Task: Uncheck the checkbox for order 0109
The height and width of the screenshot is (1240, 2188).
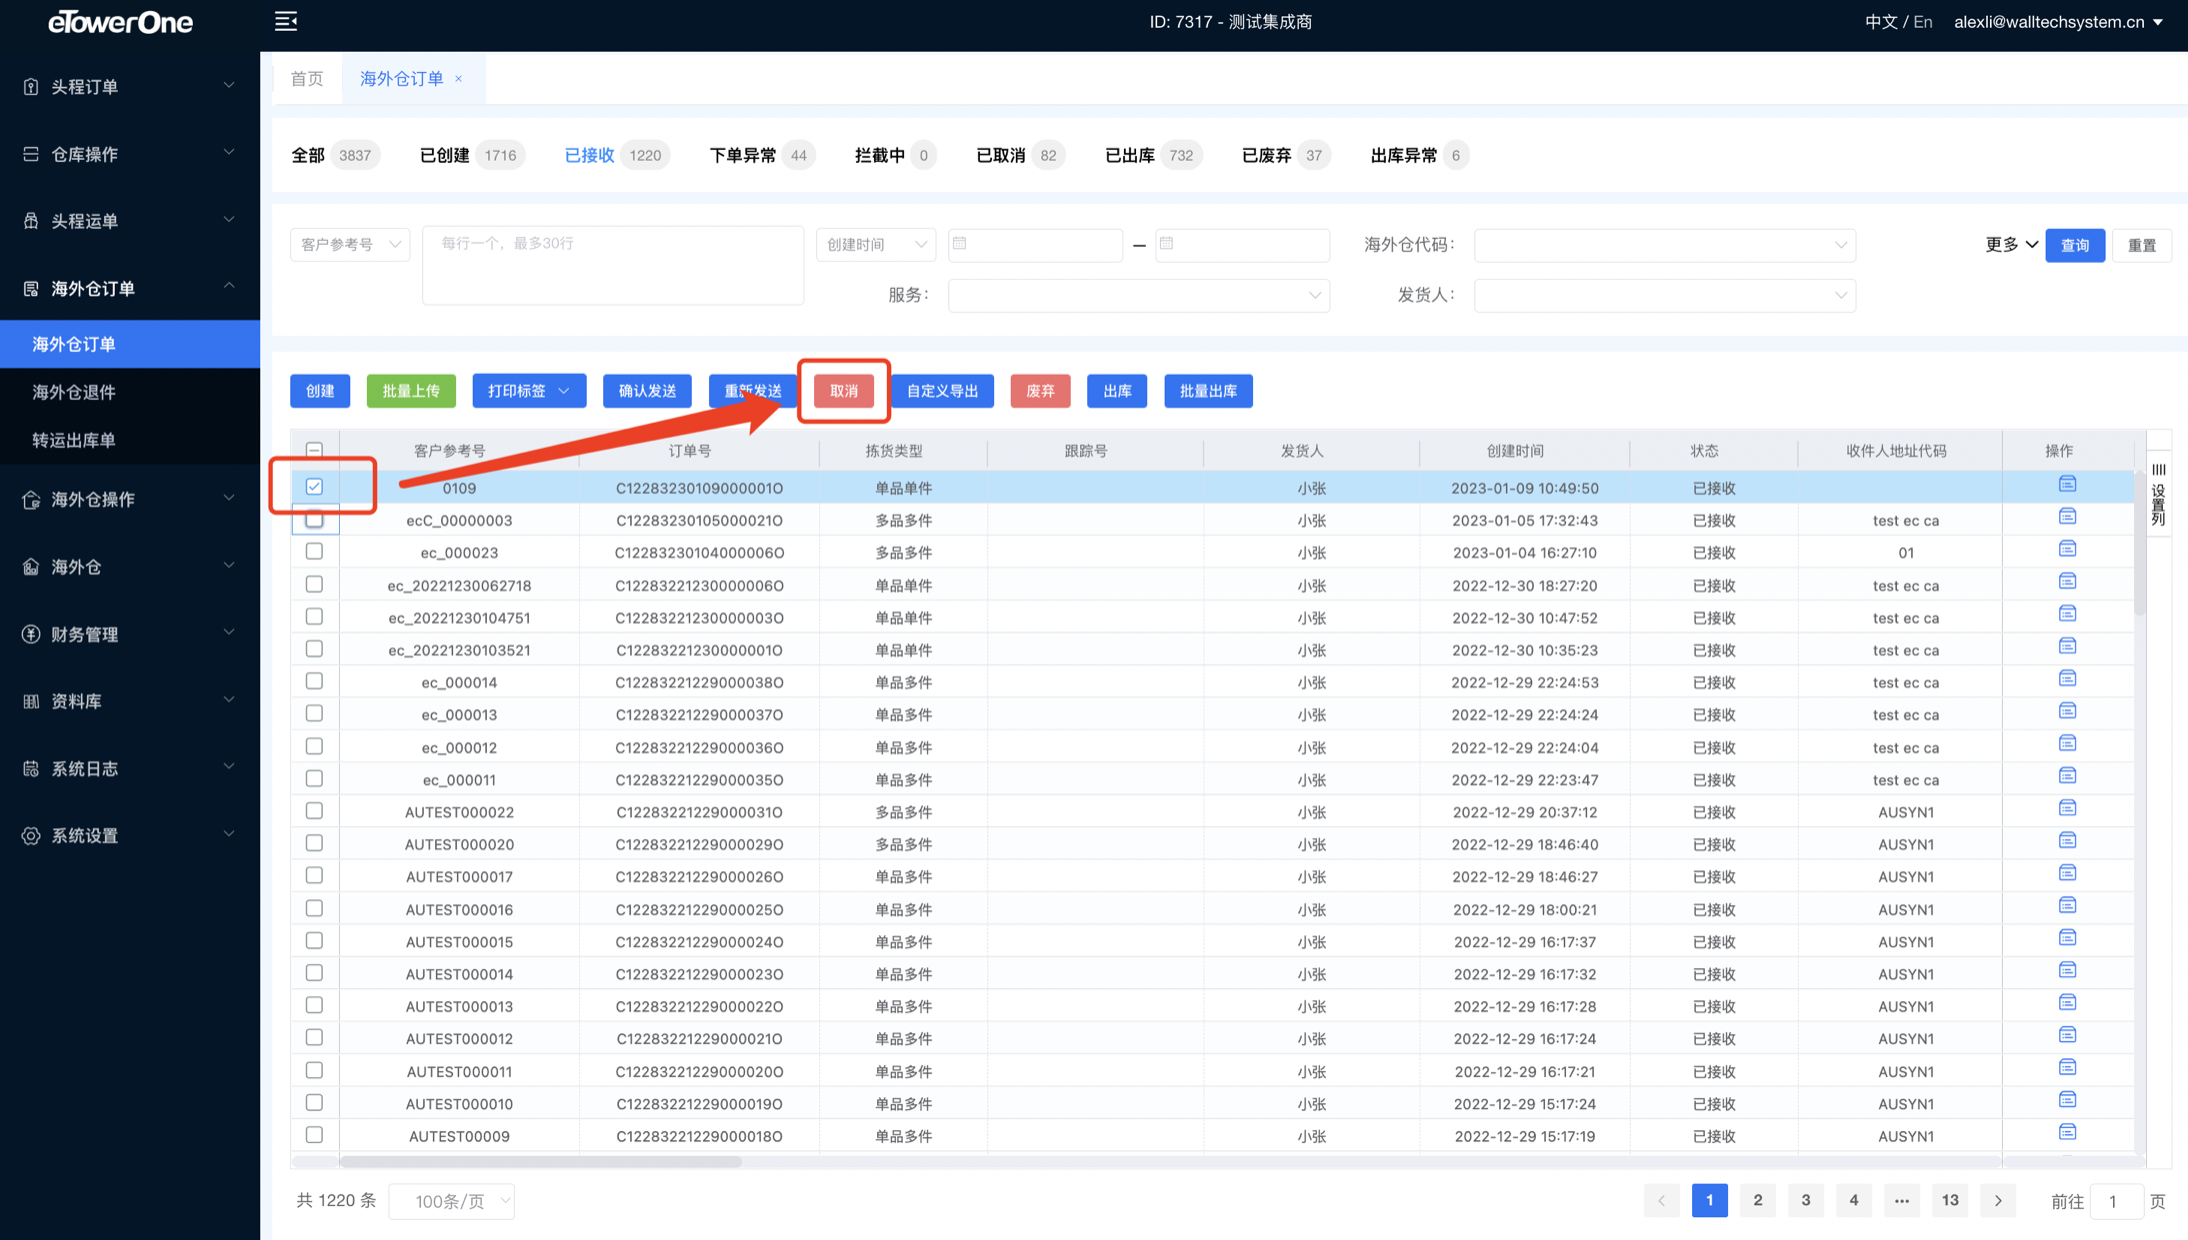Action: tap(314, 487)
